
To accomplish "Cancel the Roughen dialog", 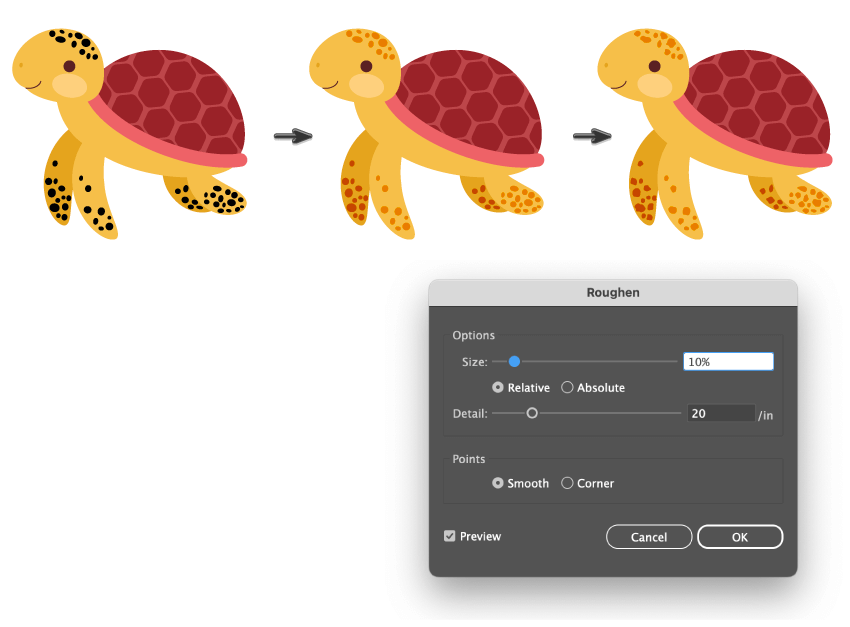I will [649, 537].
